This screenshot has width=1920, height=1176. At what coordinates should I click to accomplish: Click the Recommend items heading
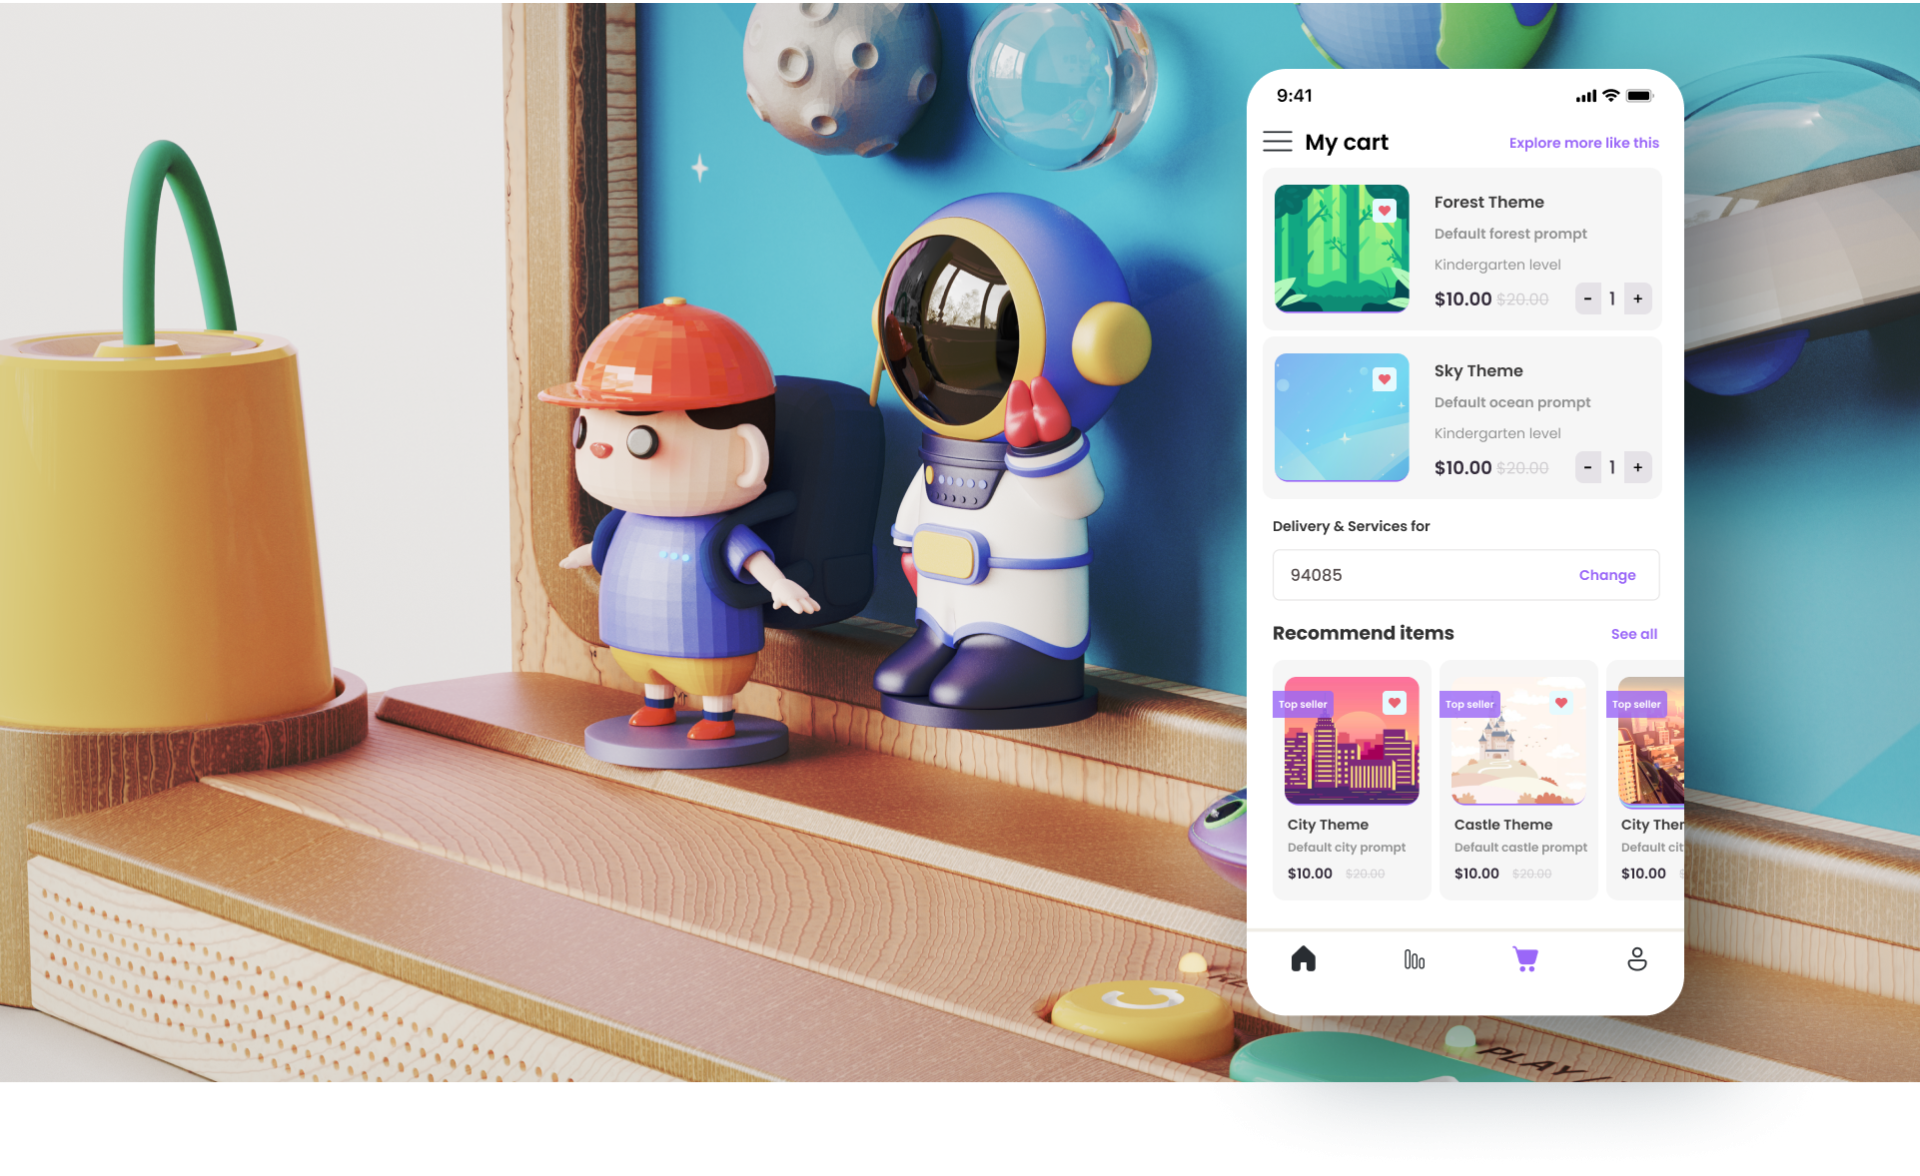tap(1363, 633)
